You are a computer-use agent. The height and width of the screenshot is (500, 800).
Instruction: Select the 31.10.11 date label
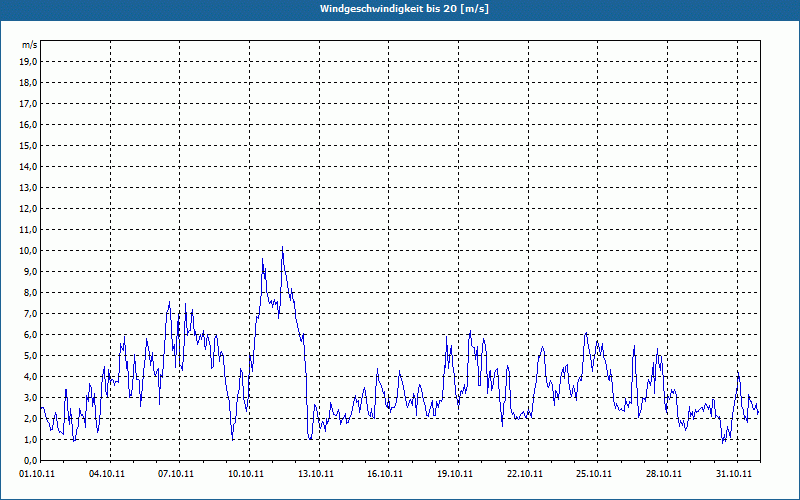[734, 474]
